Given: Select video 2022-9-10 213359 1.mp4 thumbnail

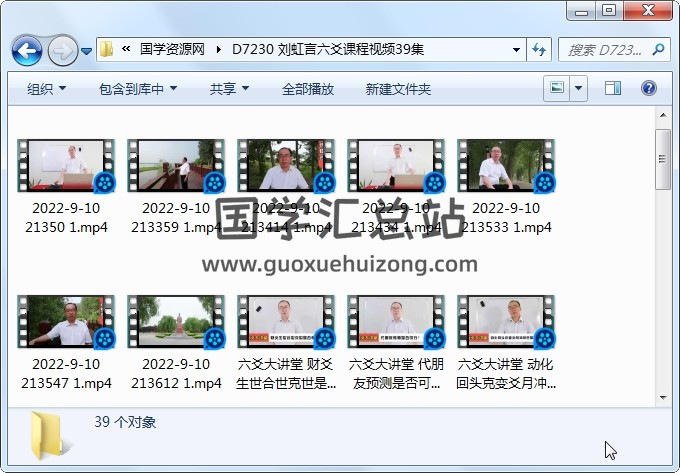Looking at the screenshot, I should click(x=176, y=166).
